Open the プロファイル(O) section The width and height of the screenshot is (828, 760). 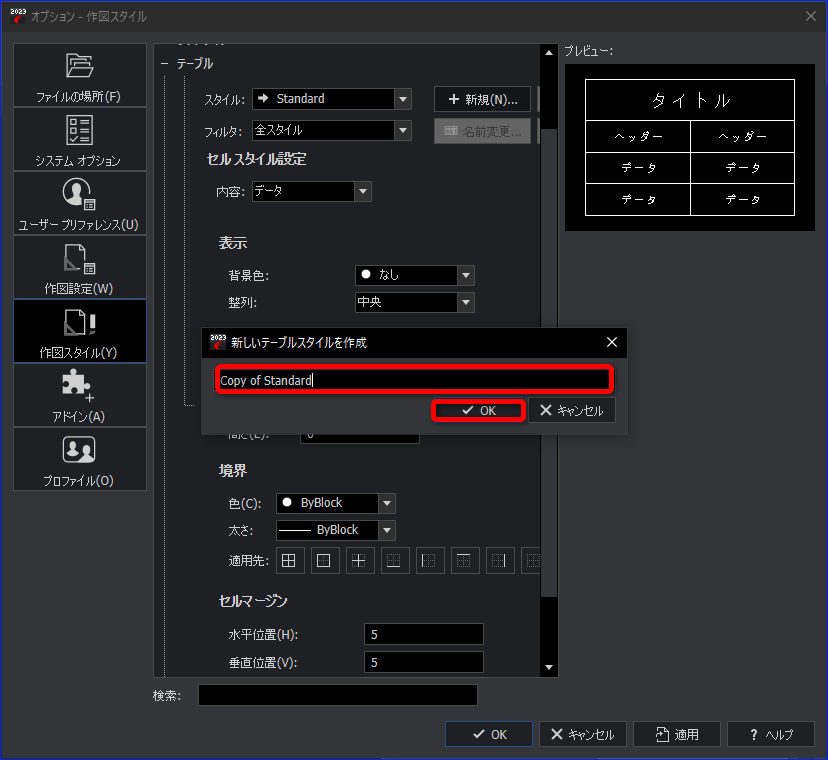point(80,459)
